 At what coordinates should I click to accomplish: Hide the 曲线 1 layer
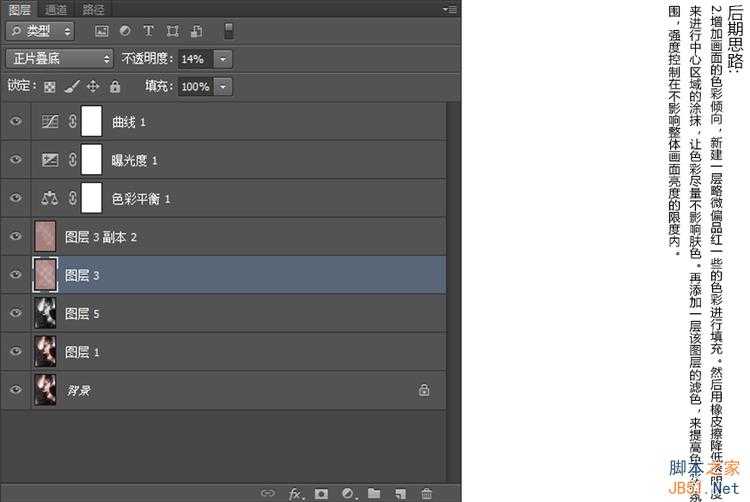coord(15,121)
